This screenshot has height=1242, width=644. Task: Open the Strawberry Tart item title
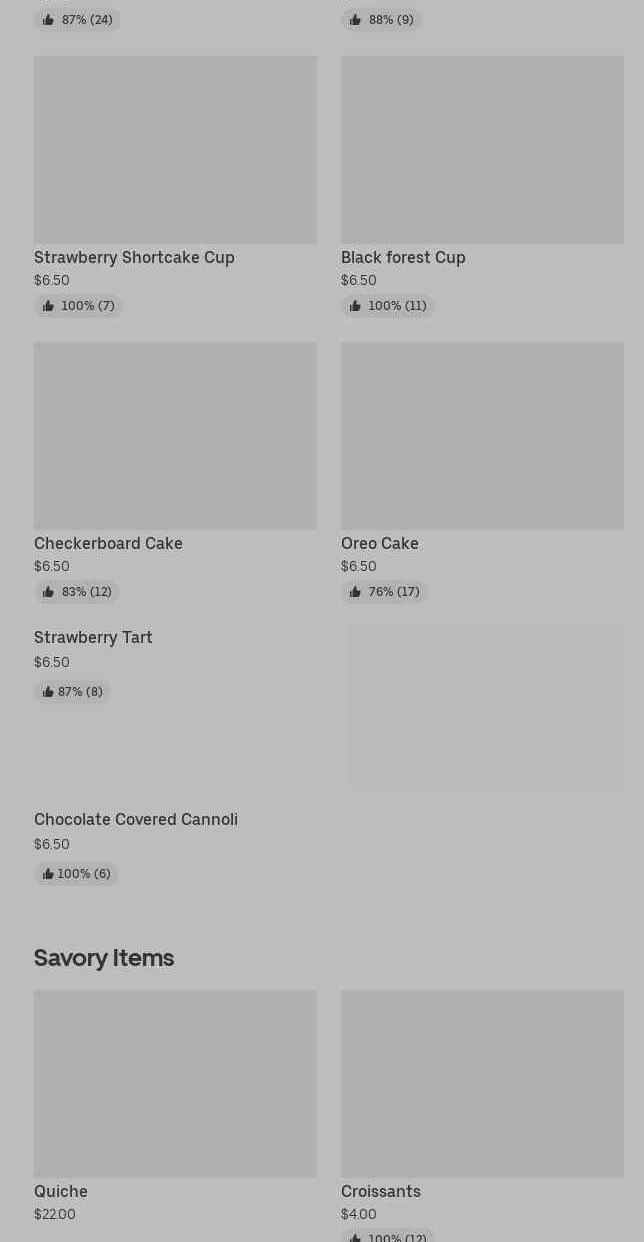[x=93, y=638]
